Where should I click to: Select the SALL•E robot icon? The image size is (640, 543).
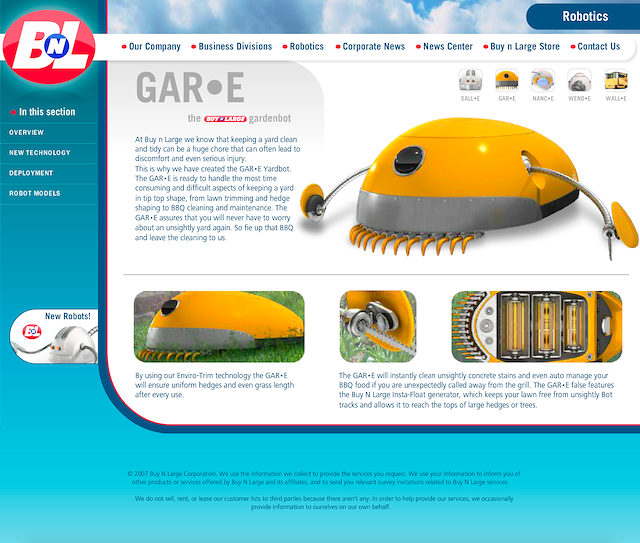(x=470, y=85)
